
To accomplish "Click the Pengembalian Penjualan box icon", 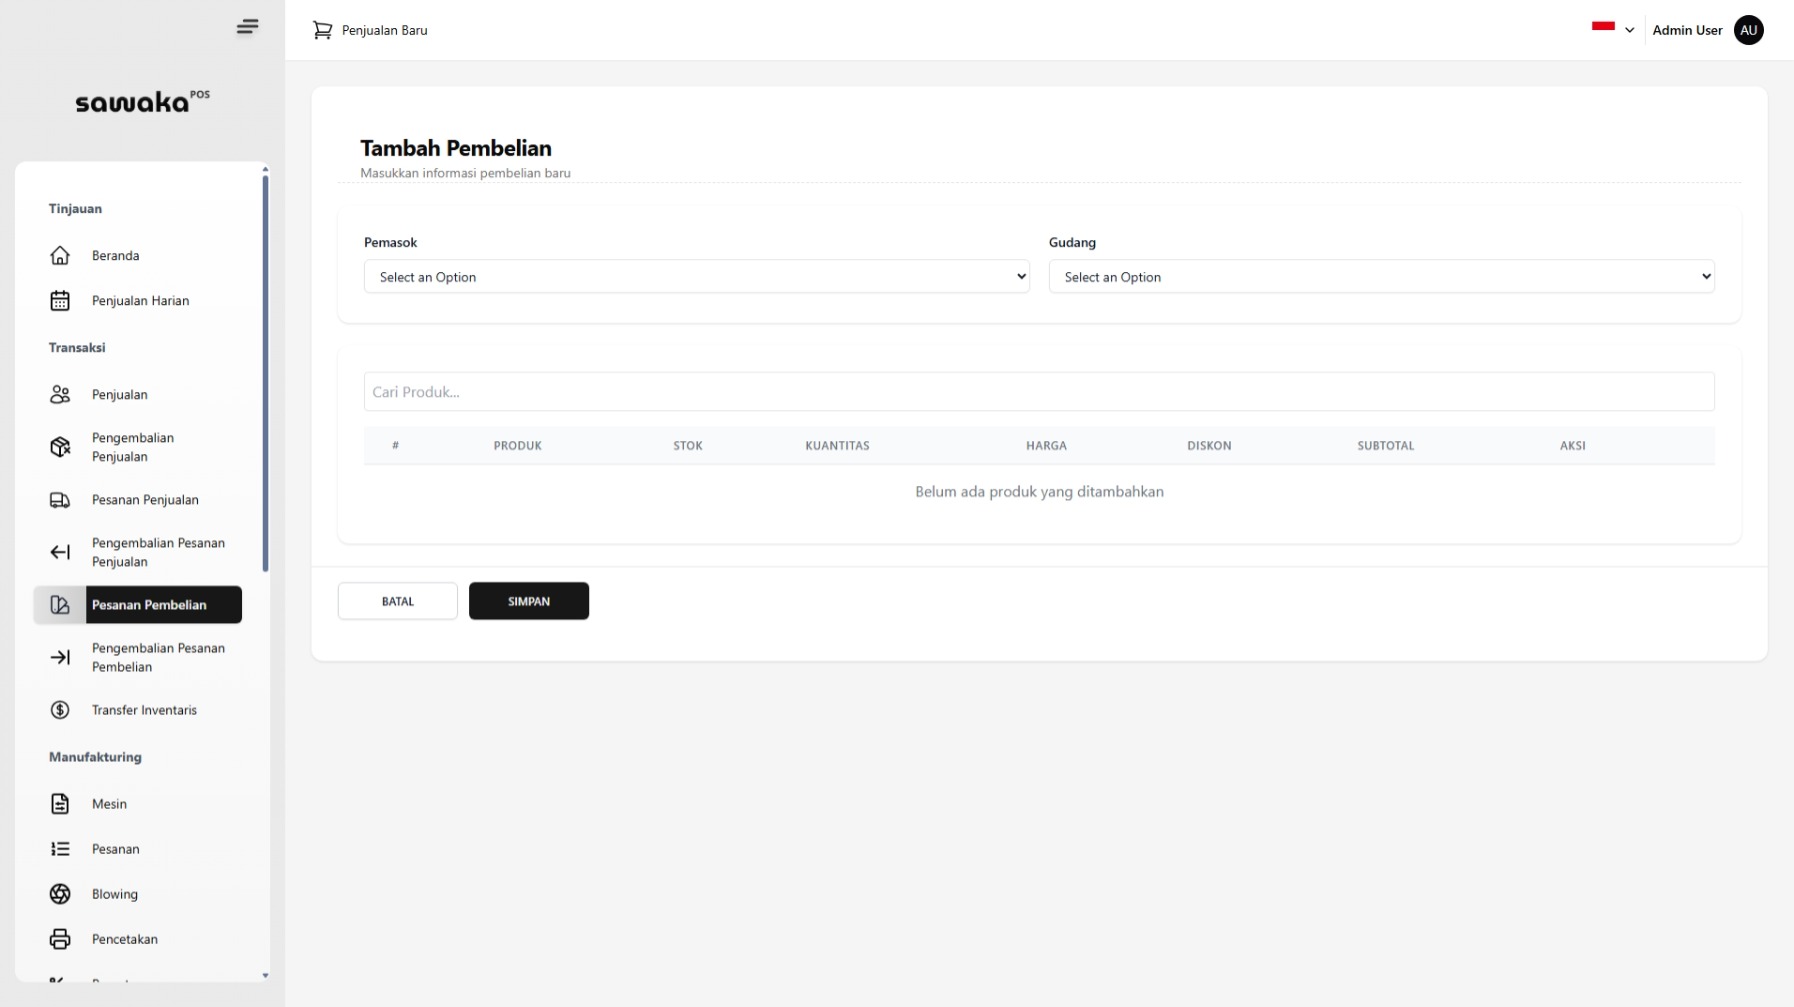I will [60, 447].
